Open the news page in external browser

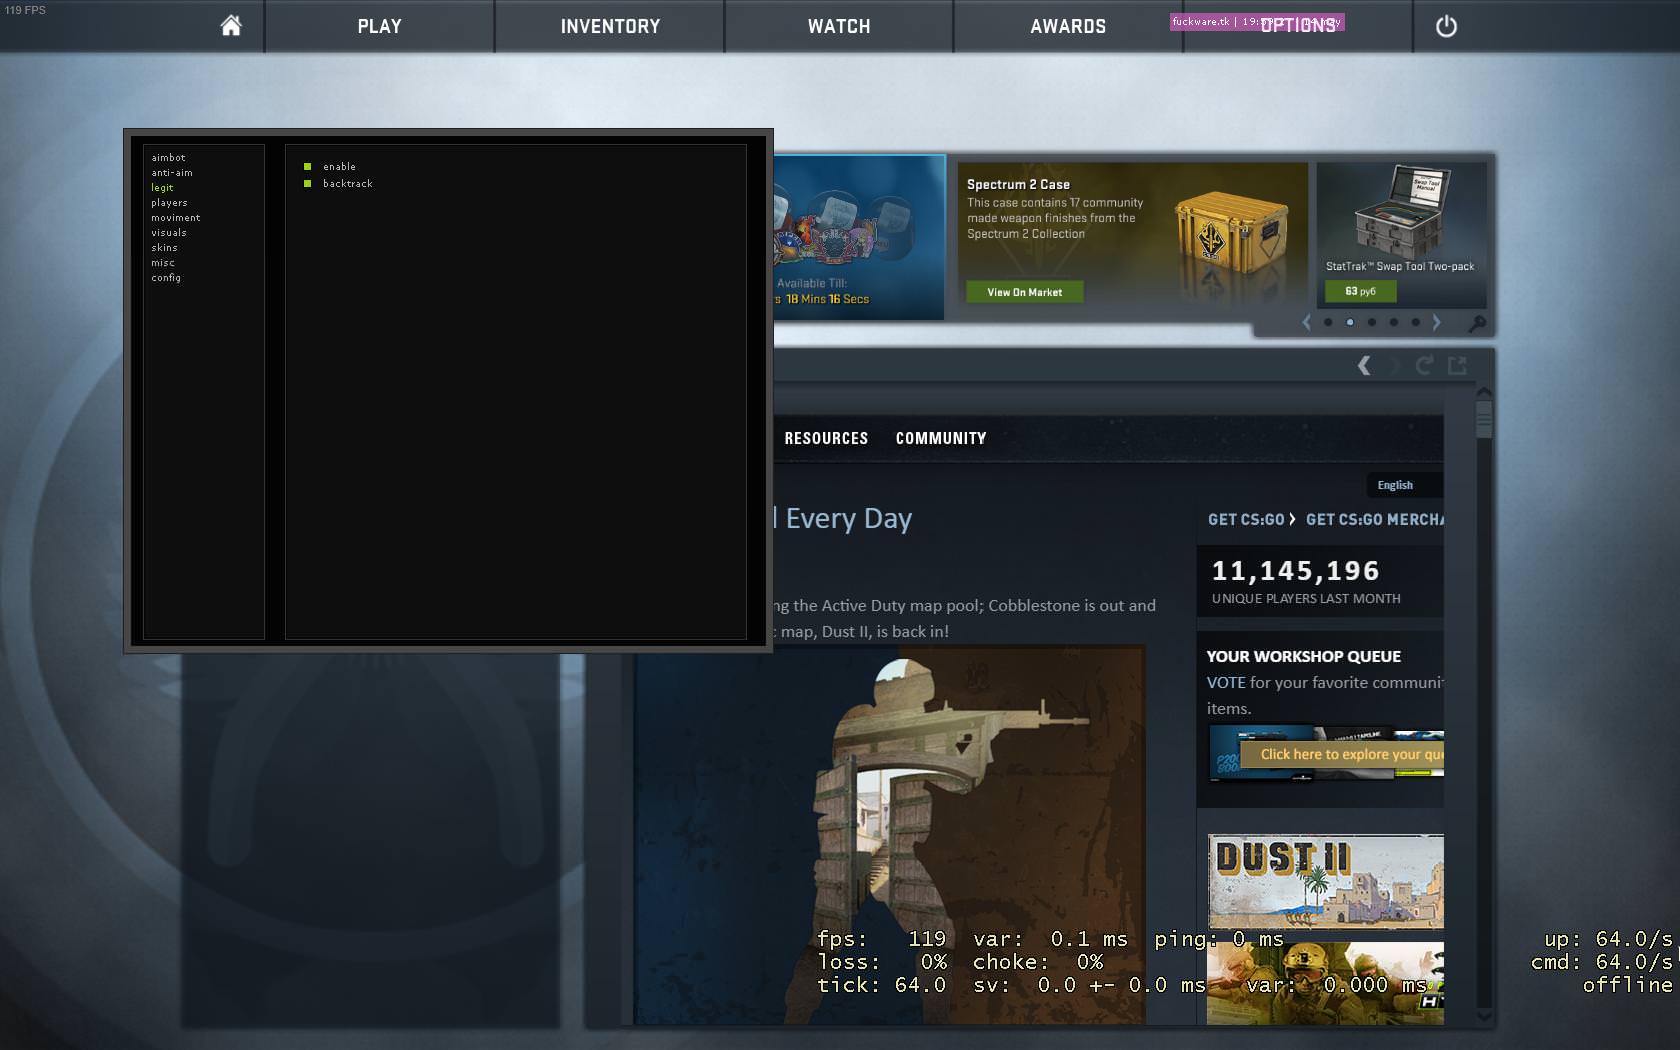pos(1457,365)
